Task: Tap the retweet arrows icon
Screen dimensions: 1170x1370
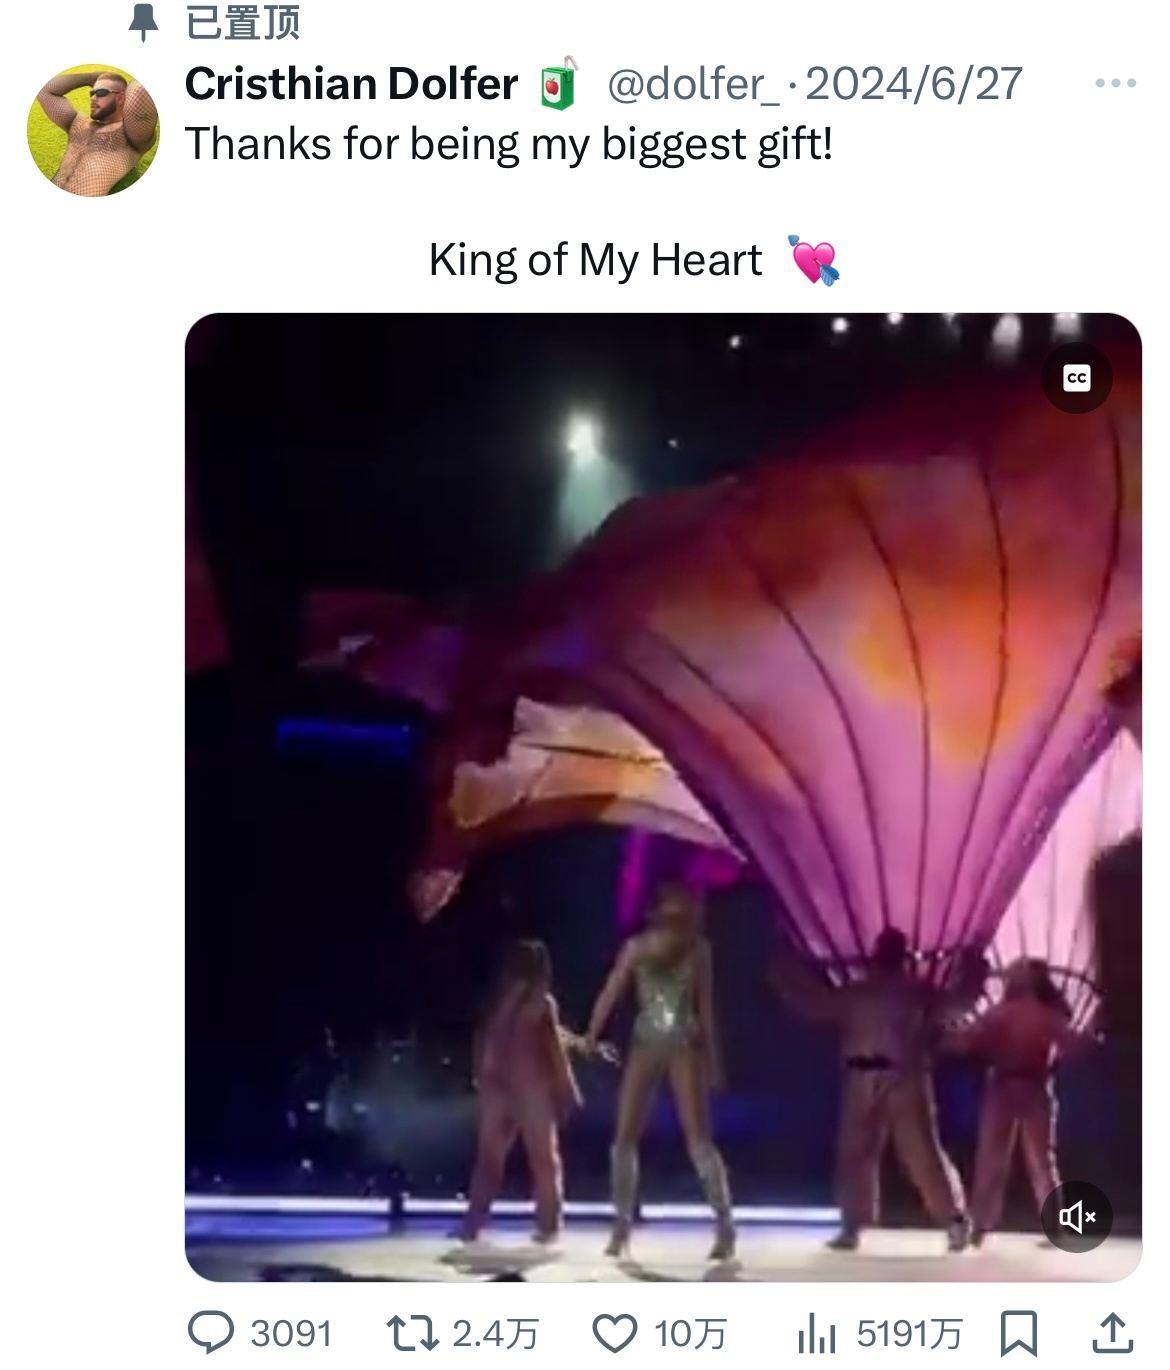Action: (x=412, y=1333)
